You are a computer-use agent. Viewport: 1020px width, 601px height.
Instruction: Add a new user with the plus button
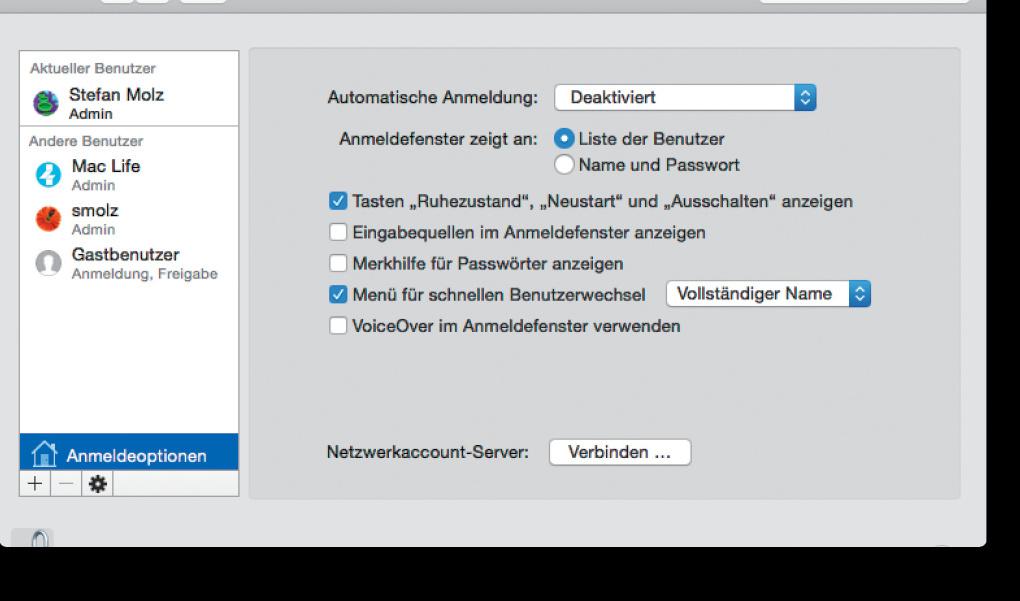pyautogui.click(x=35, y=483)
